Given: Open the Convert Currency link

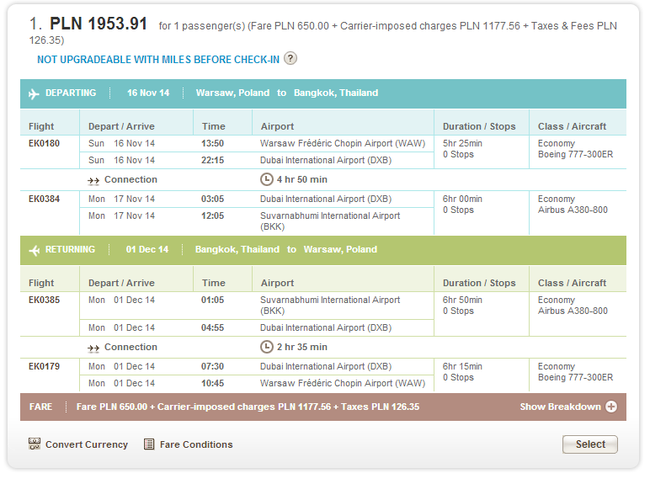Looking at the screenshot, I should point(86,444).
